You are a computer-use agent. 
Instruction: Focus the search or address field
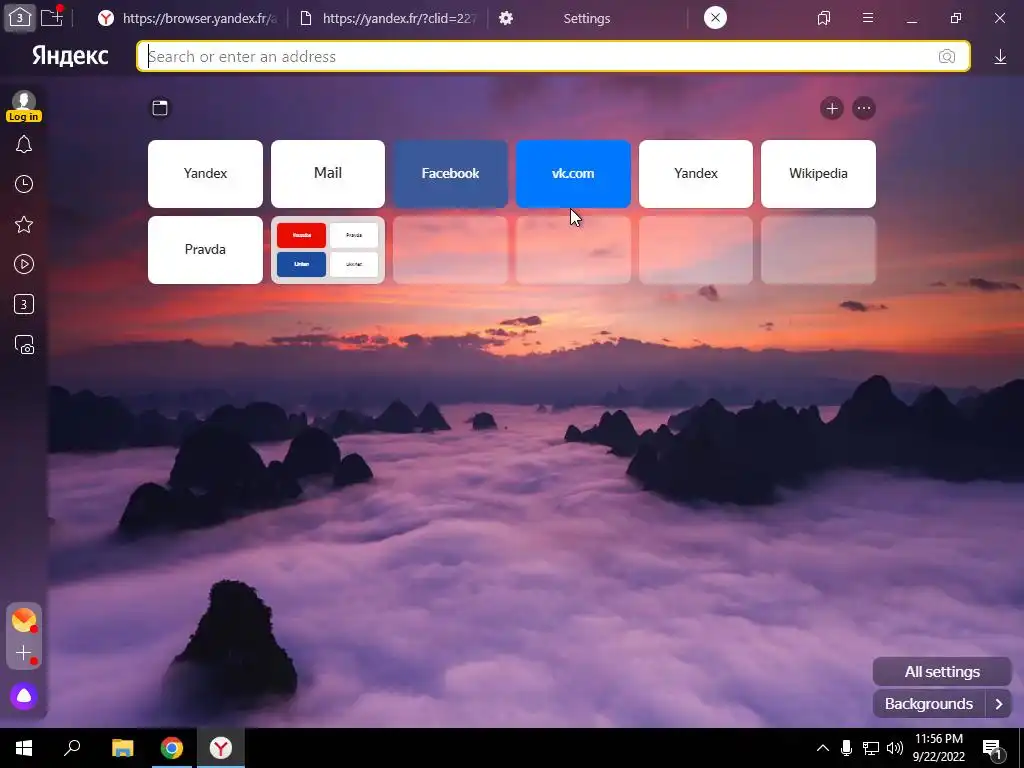pyautogui.click(x=553, y=56)
